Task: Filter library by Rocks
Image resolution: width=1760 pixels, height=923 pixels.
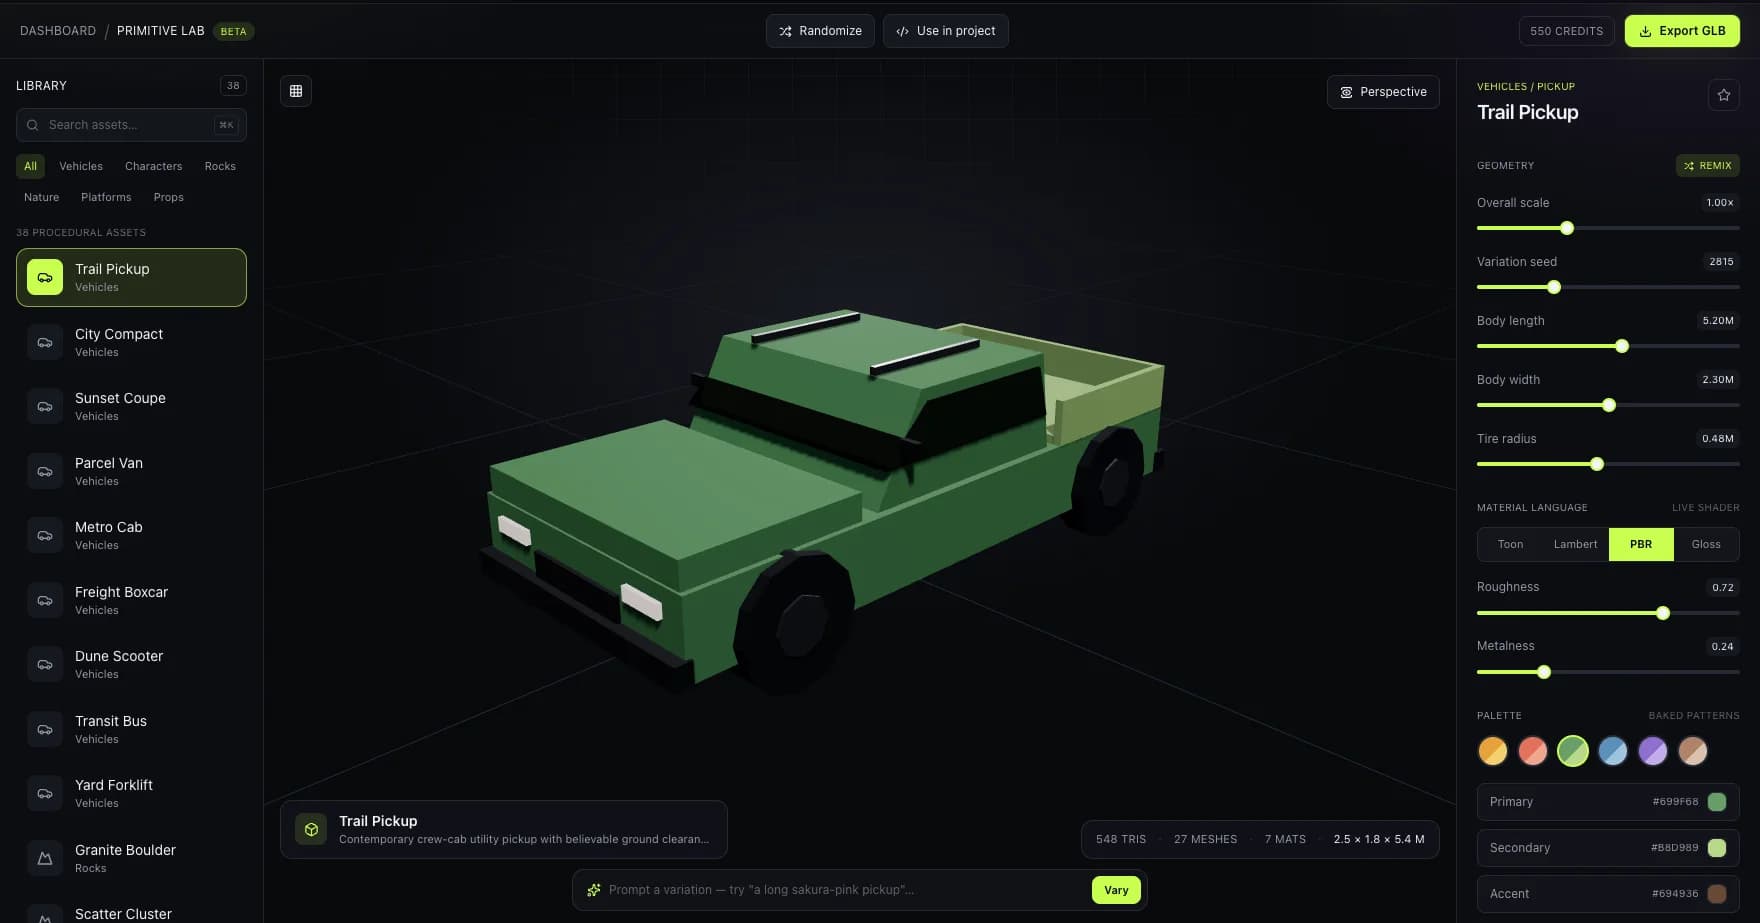Action: pos(220,166)
